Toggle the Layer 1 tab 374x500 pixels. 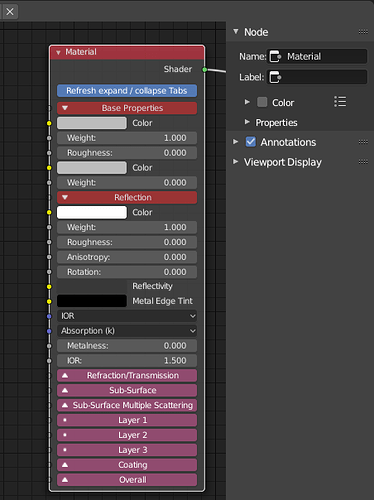(127, 420)
